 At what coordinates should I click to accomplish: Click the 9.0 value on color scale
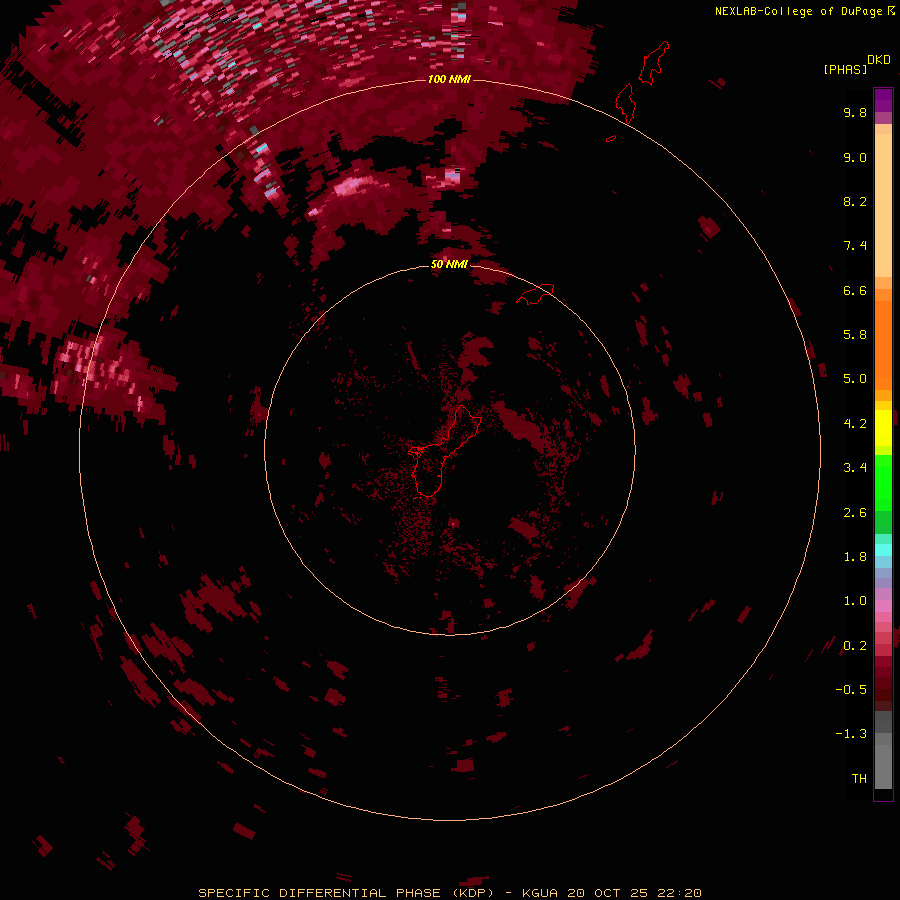point(855,157)
